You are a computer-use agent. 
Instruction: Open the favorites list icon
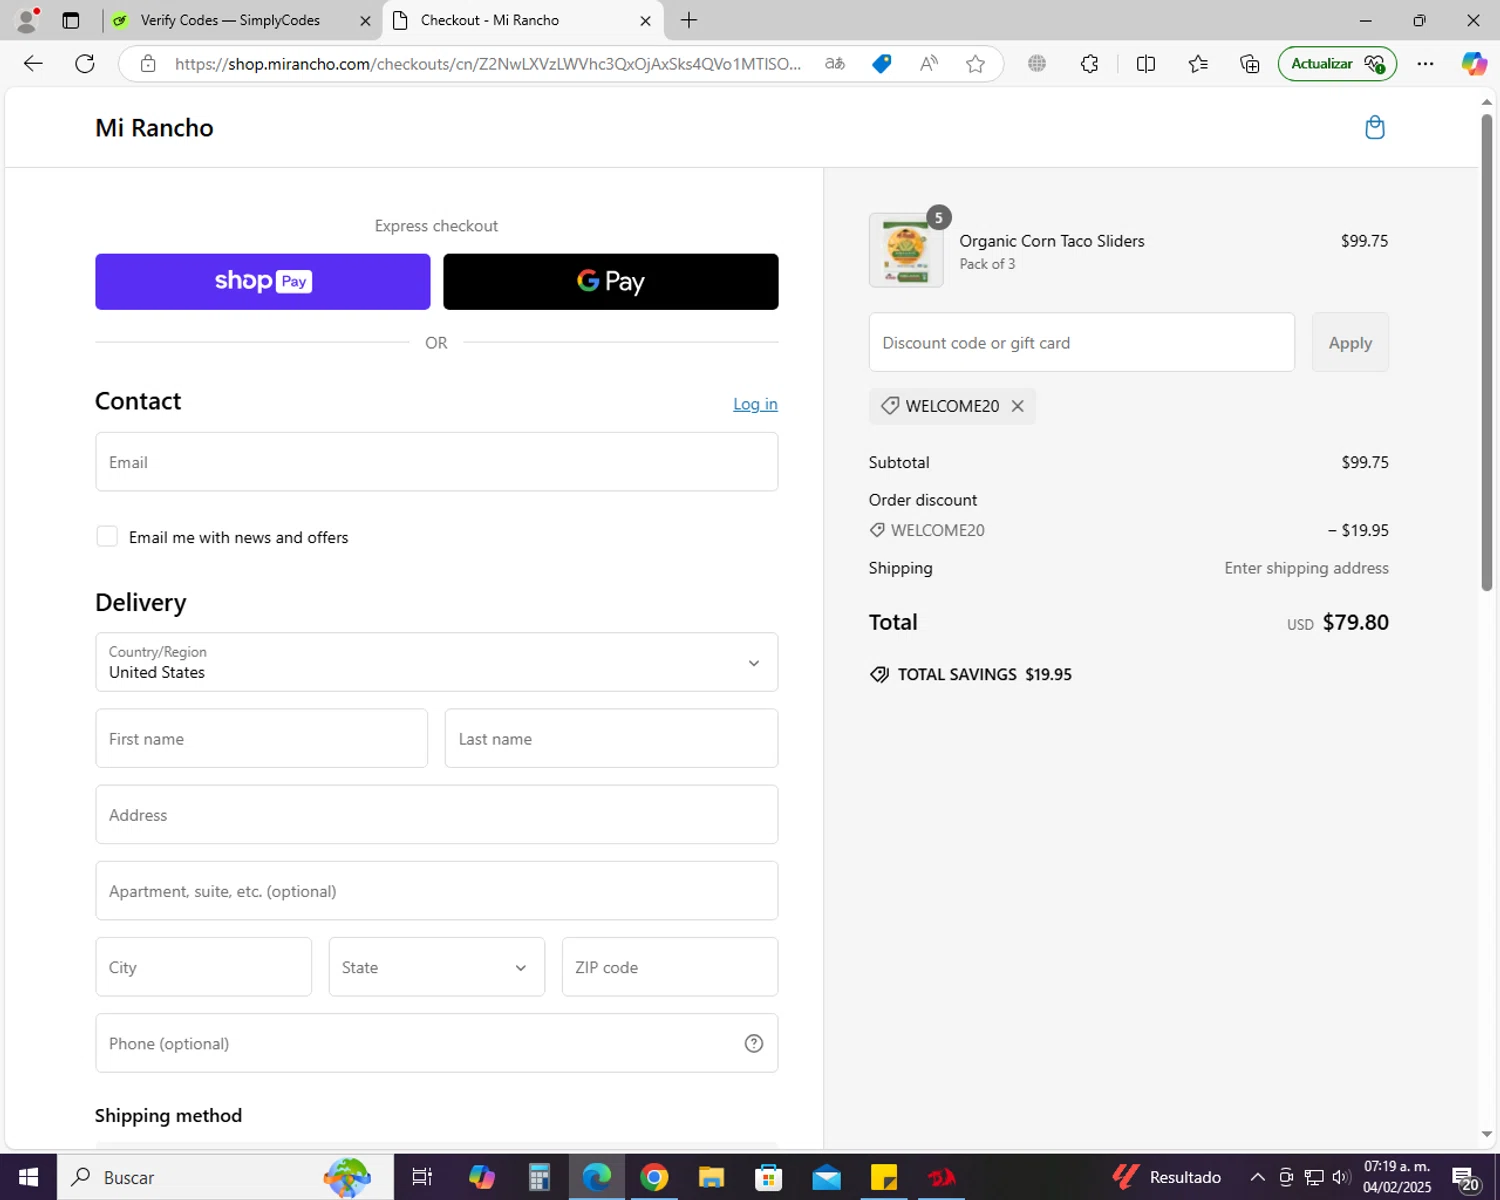point(1198,64)
